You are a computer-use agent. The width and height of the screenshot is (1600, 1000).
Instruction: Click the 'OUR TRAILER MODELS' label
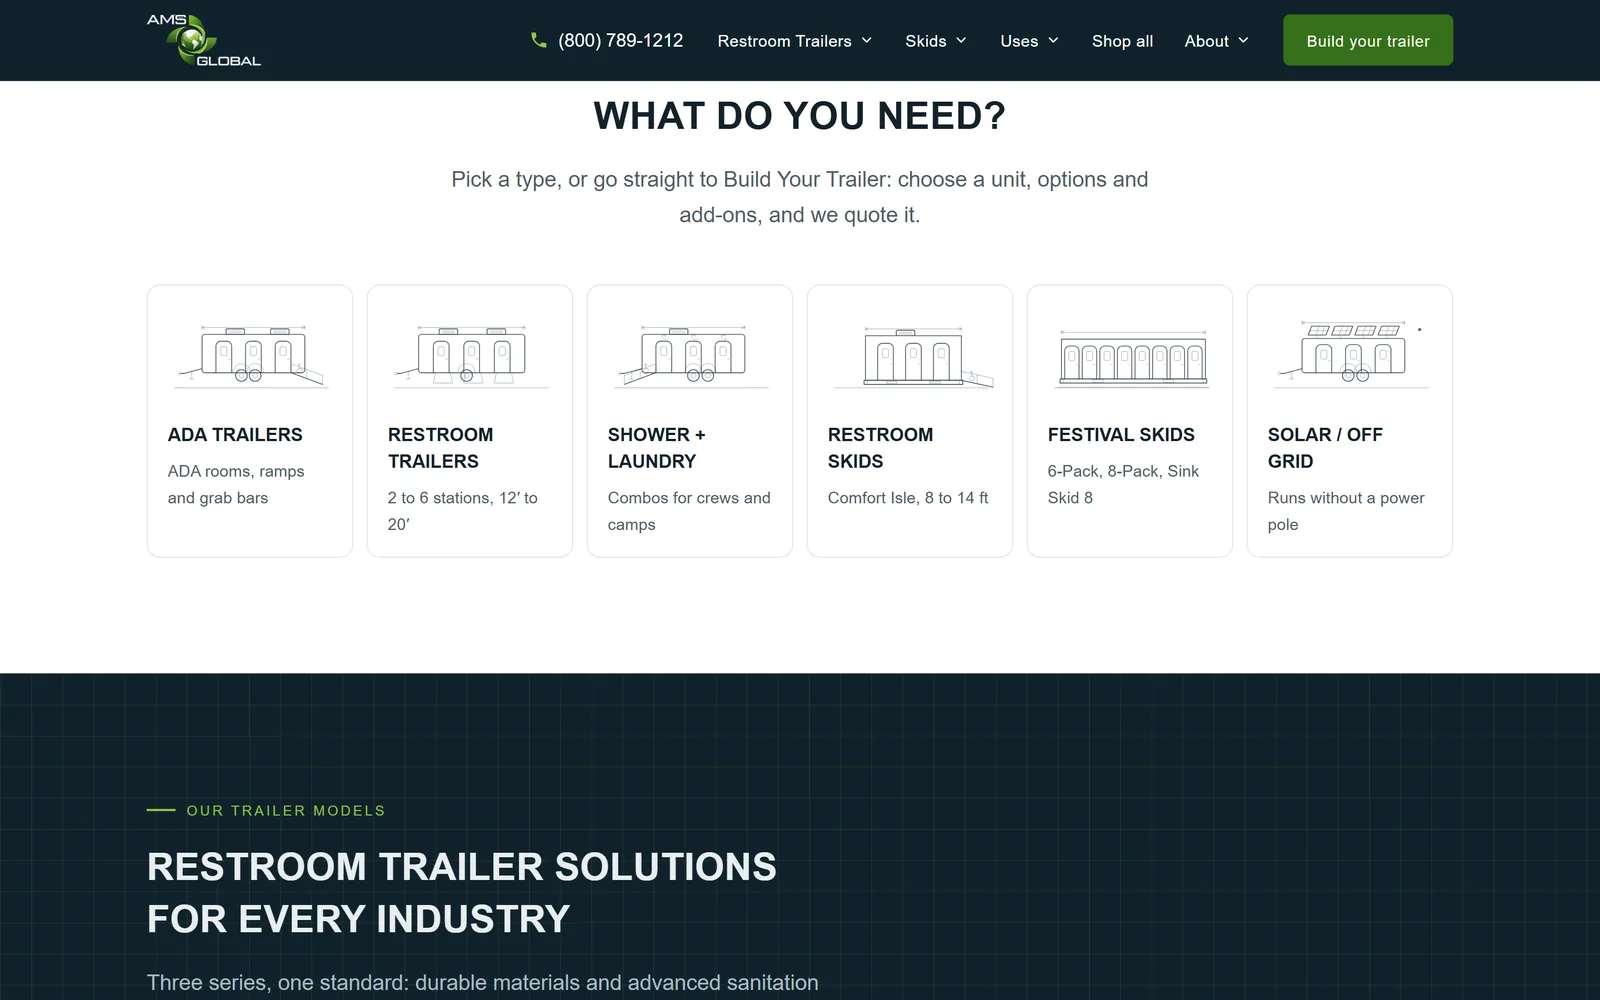[286, 811]
